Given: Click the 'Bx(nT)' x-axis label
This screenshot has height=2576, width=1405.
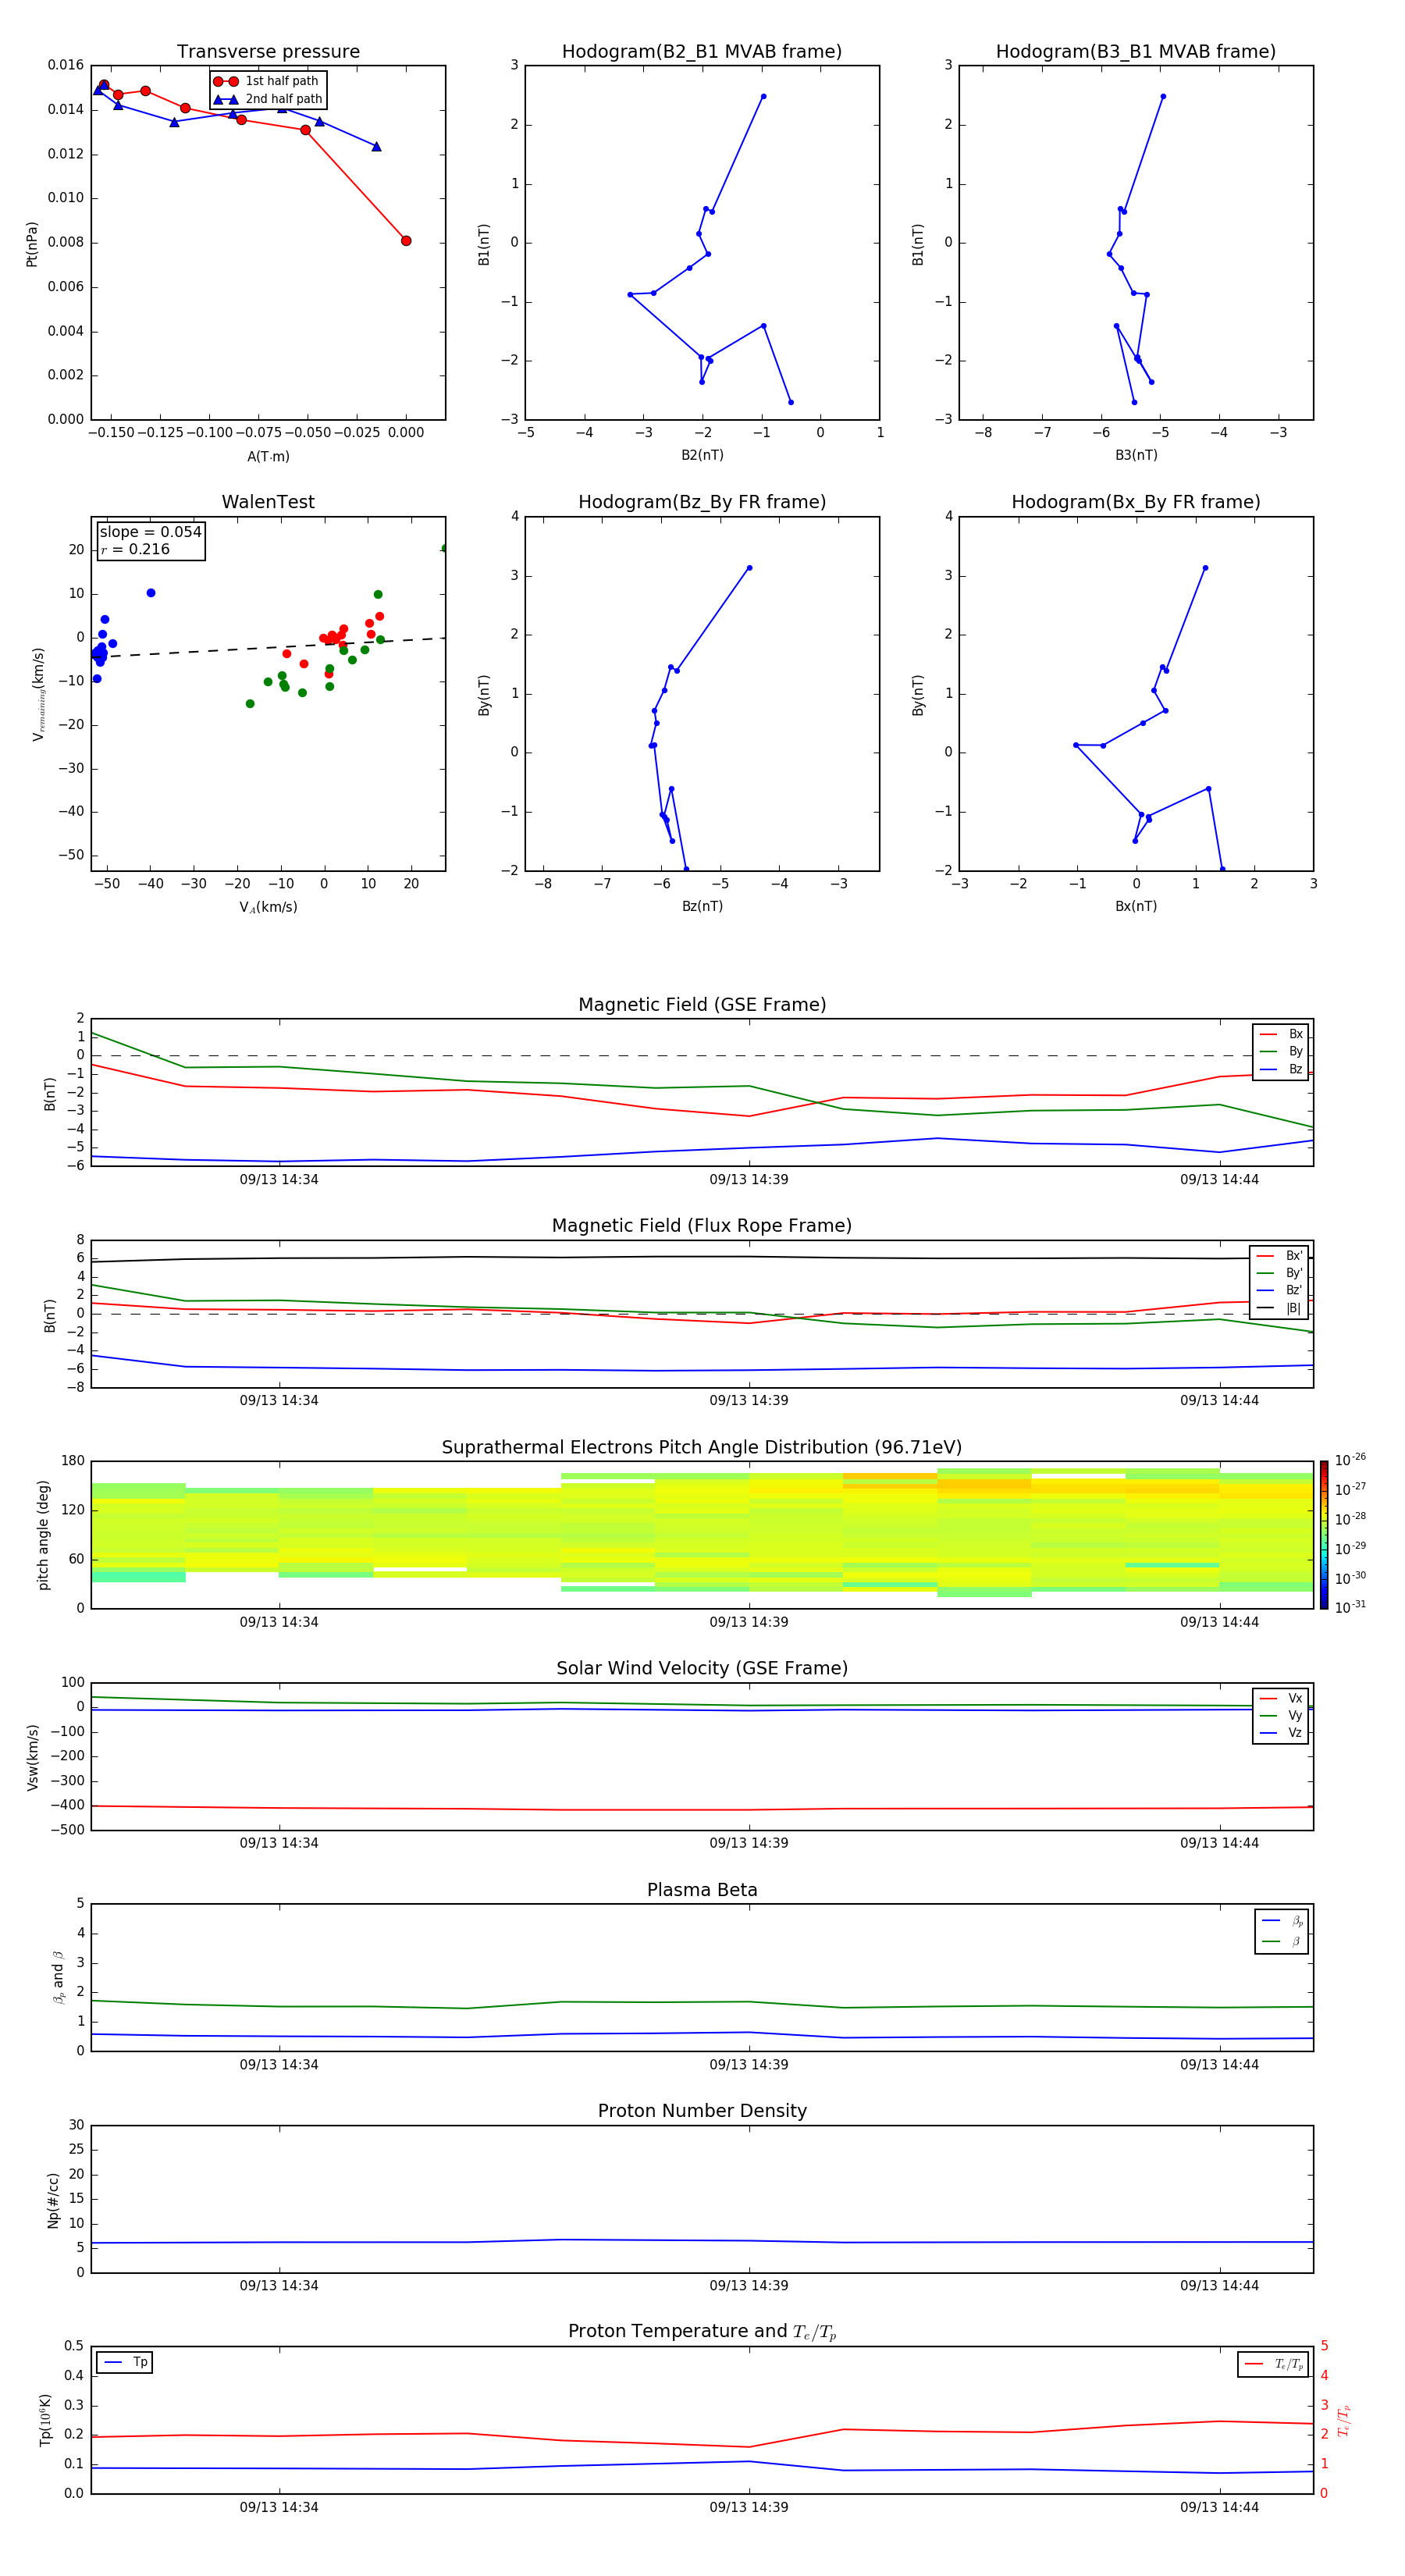Looking at the screenshot, I should click(1136, 906).
